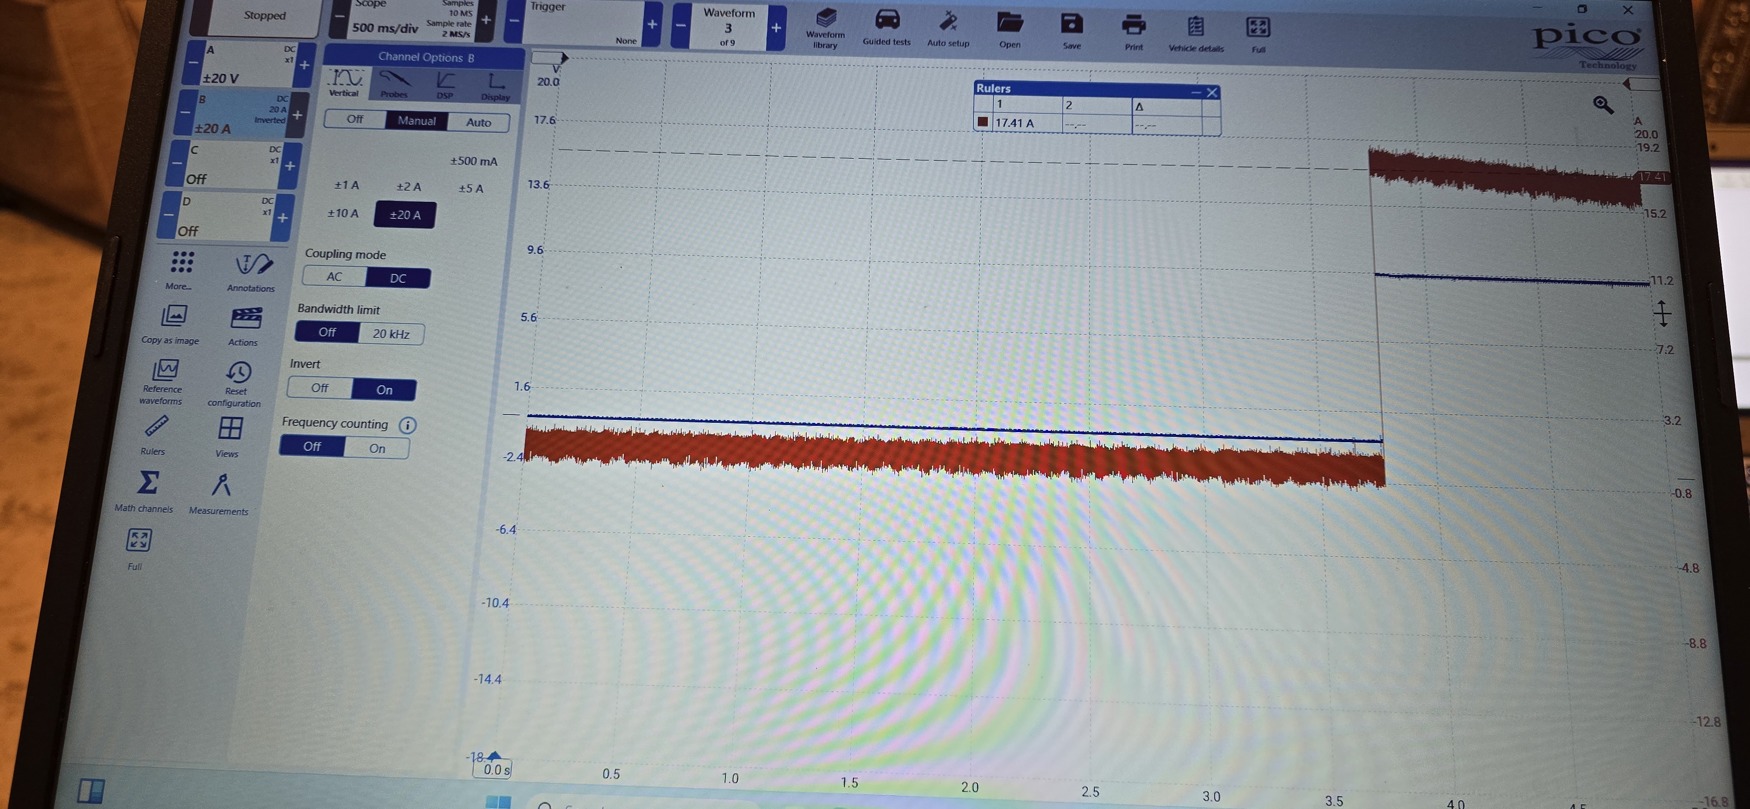Select the ±500 mA range
Screen dimensions: 1750x809
(473, 160)
